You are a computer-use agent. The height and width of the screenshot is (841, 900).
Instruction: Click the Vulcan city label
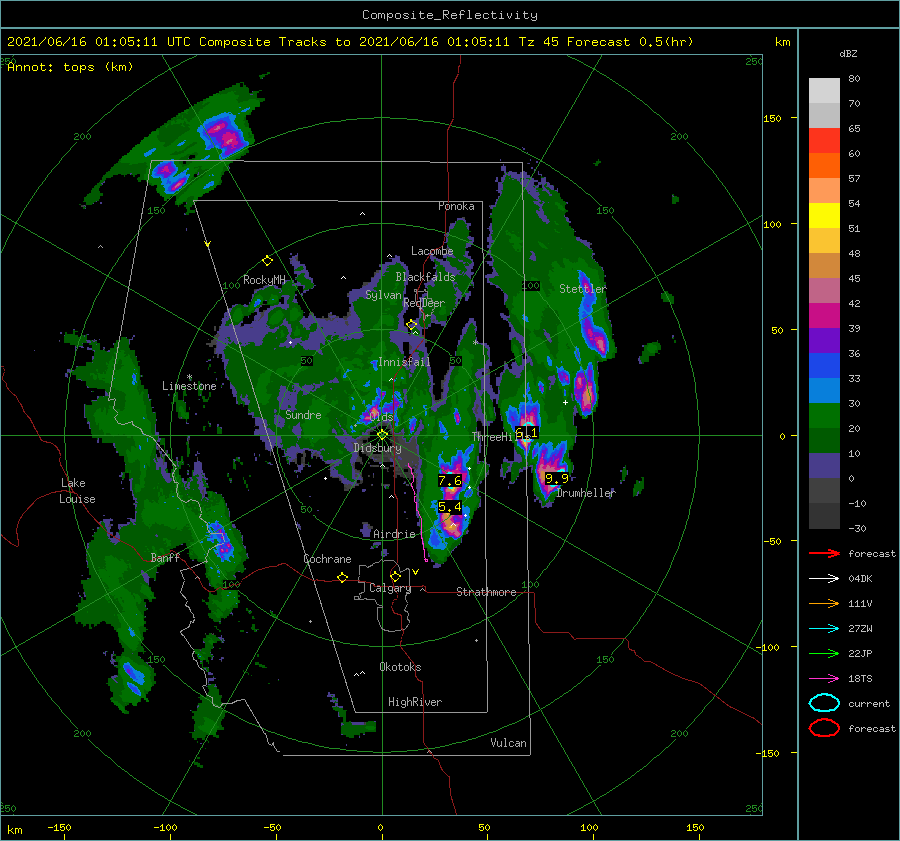(x=509, y=743)
